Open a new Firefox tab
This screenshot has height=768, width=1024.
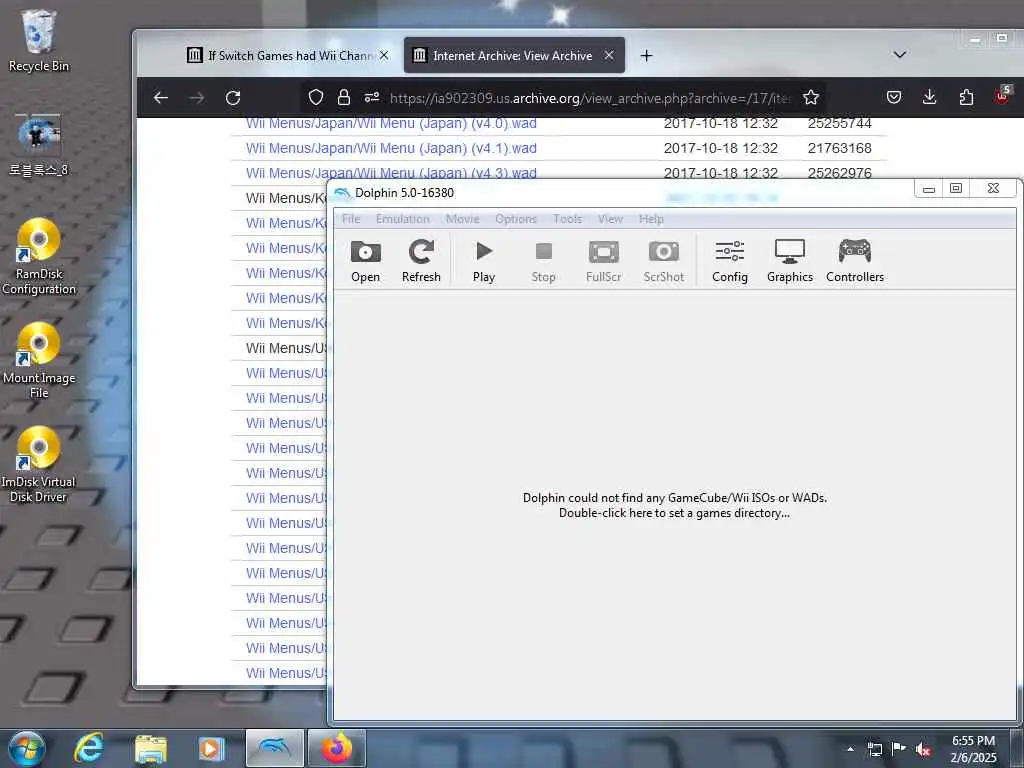tap(646, 56)
